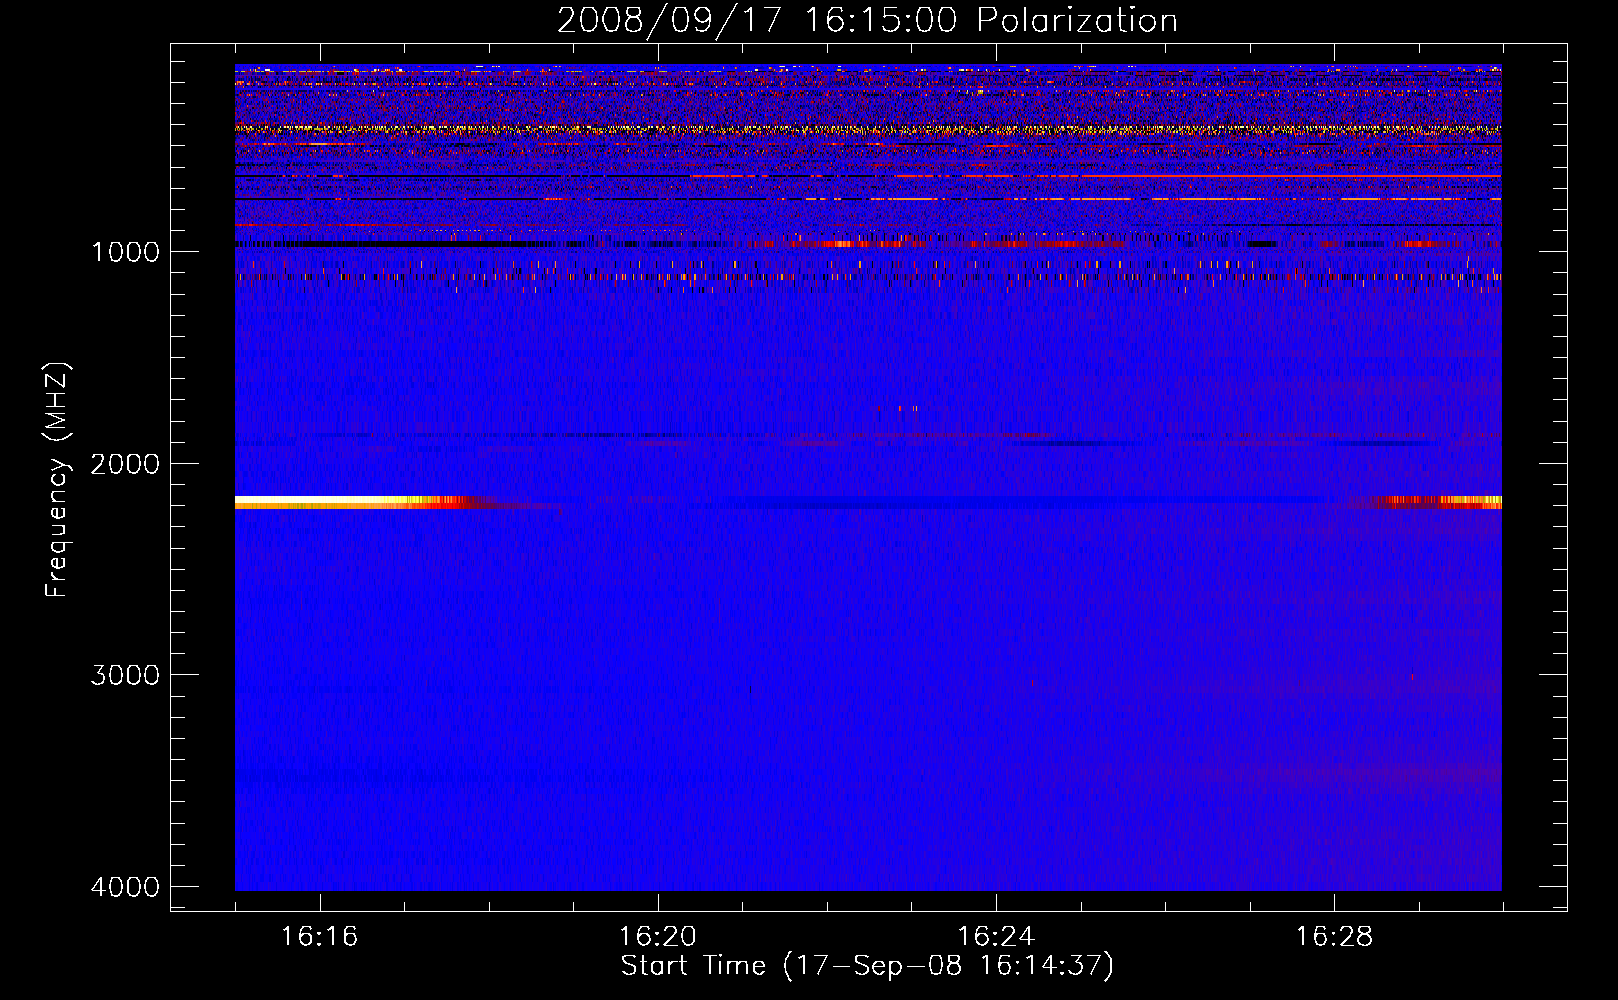Click the 16:16 time tick label
Image resolution: width=1618 pixels, height=1000 pixels.
[319, 937]
